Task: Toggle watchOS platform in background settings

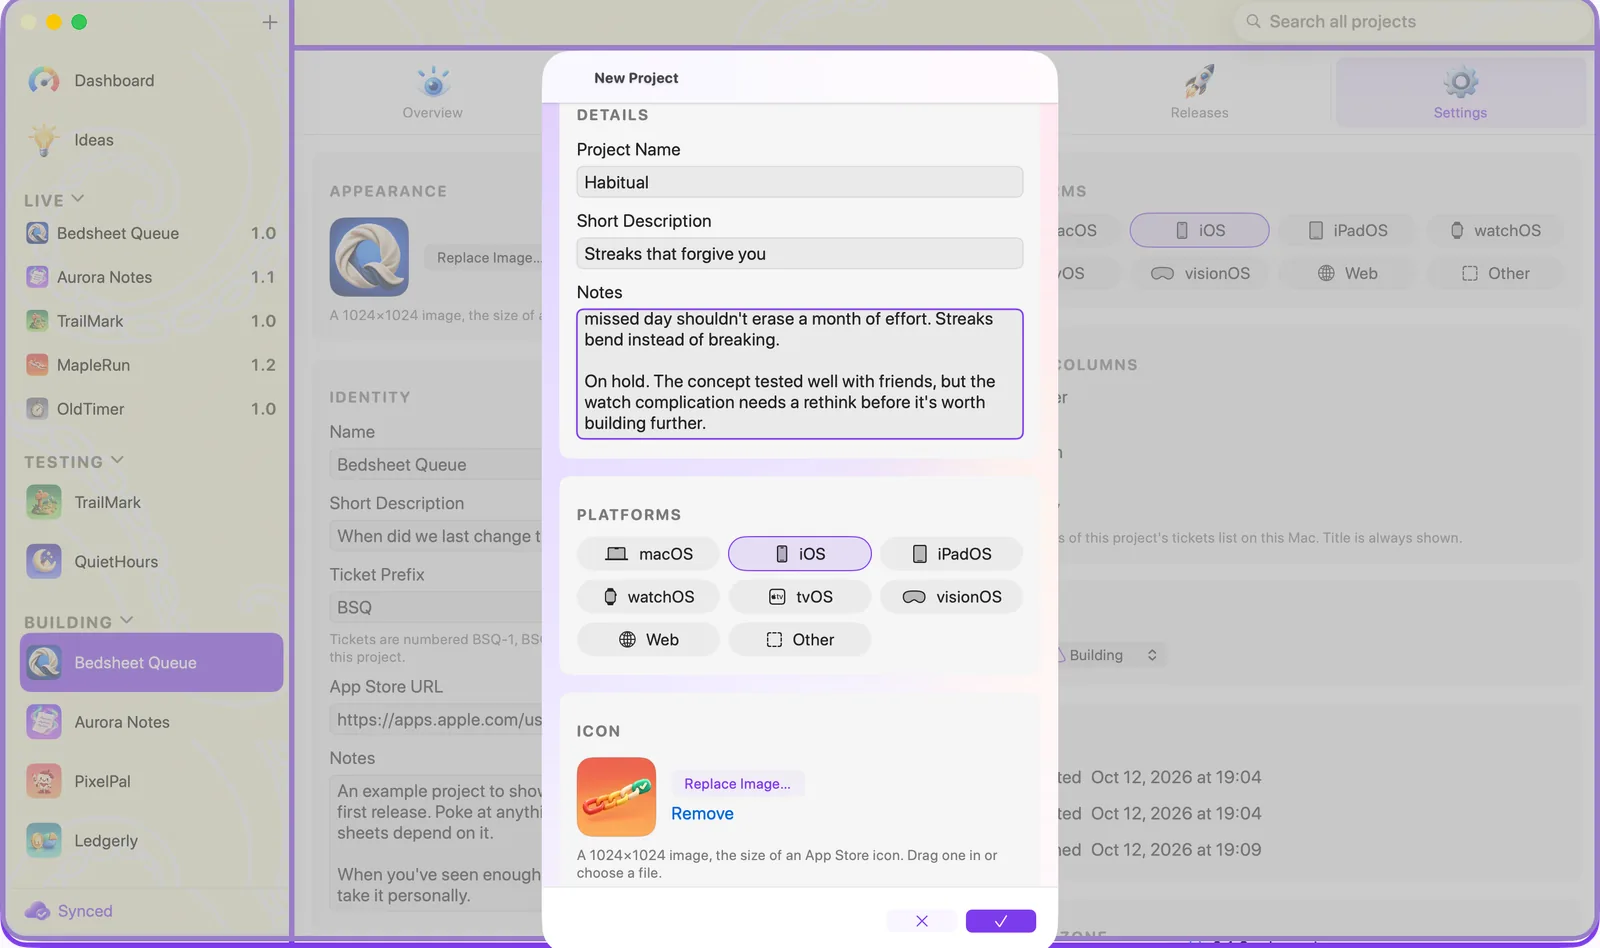Action: [x=1495, y=230]
